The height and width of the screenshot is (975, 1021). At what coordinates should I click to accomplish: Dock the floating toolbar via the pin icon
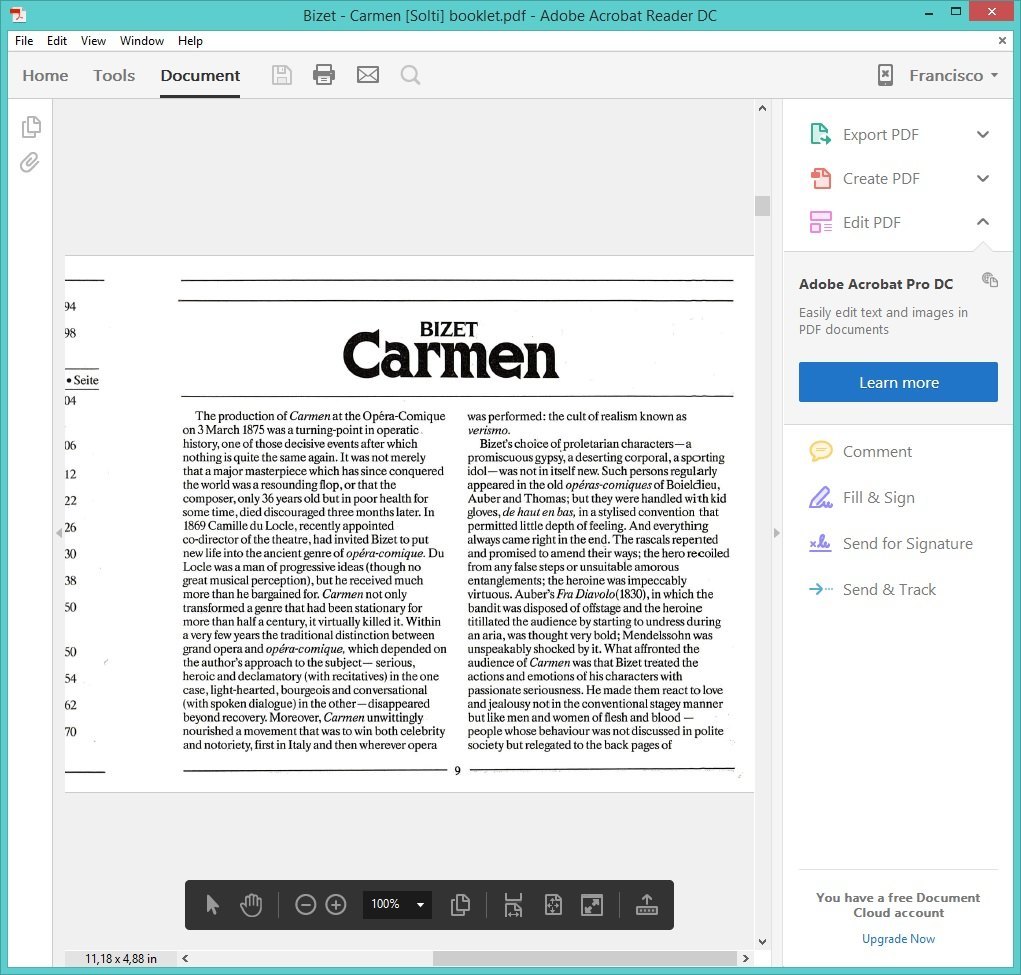pos(646,904)
